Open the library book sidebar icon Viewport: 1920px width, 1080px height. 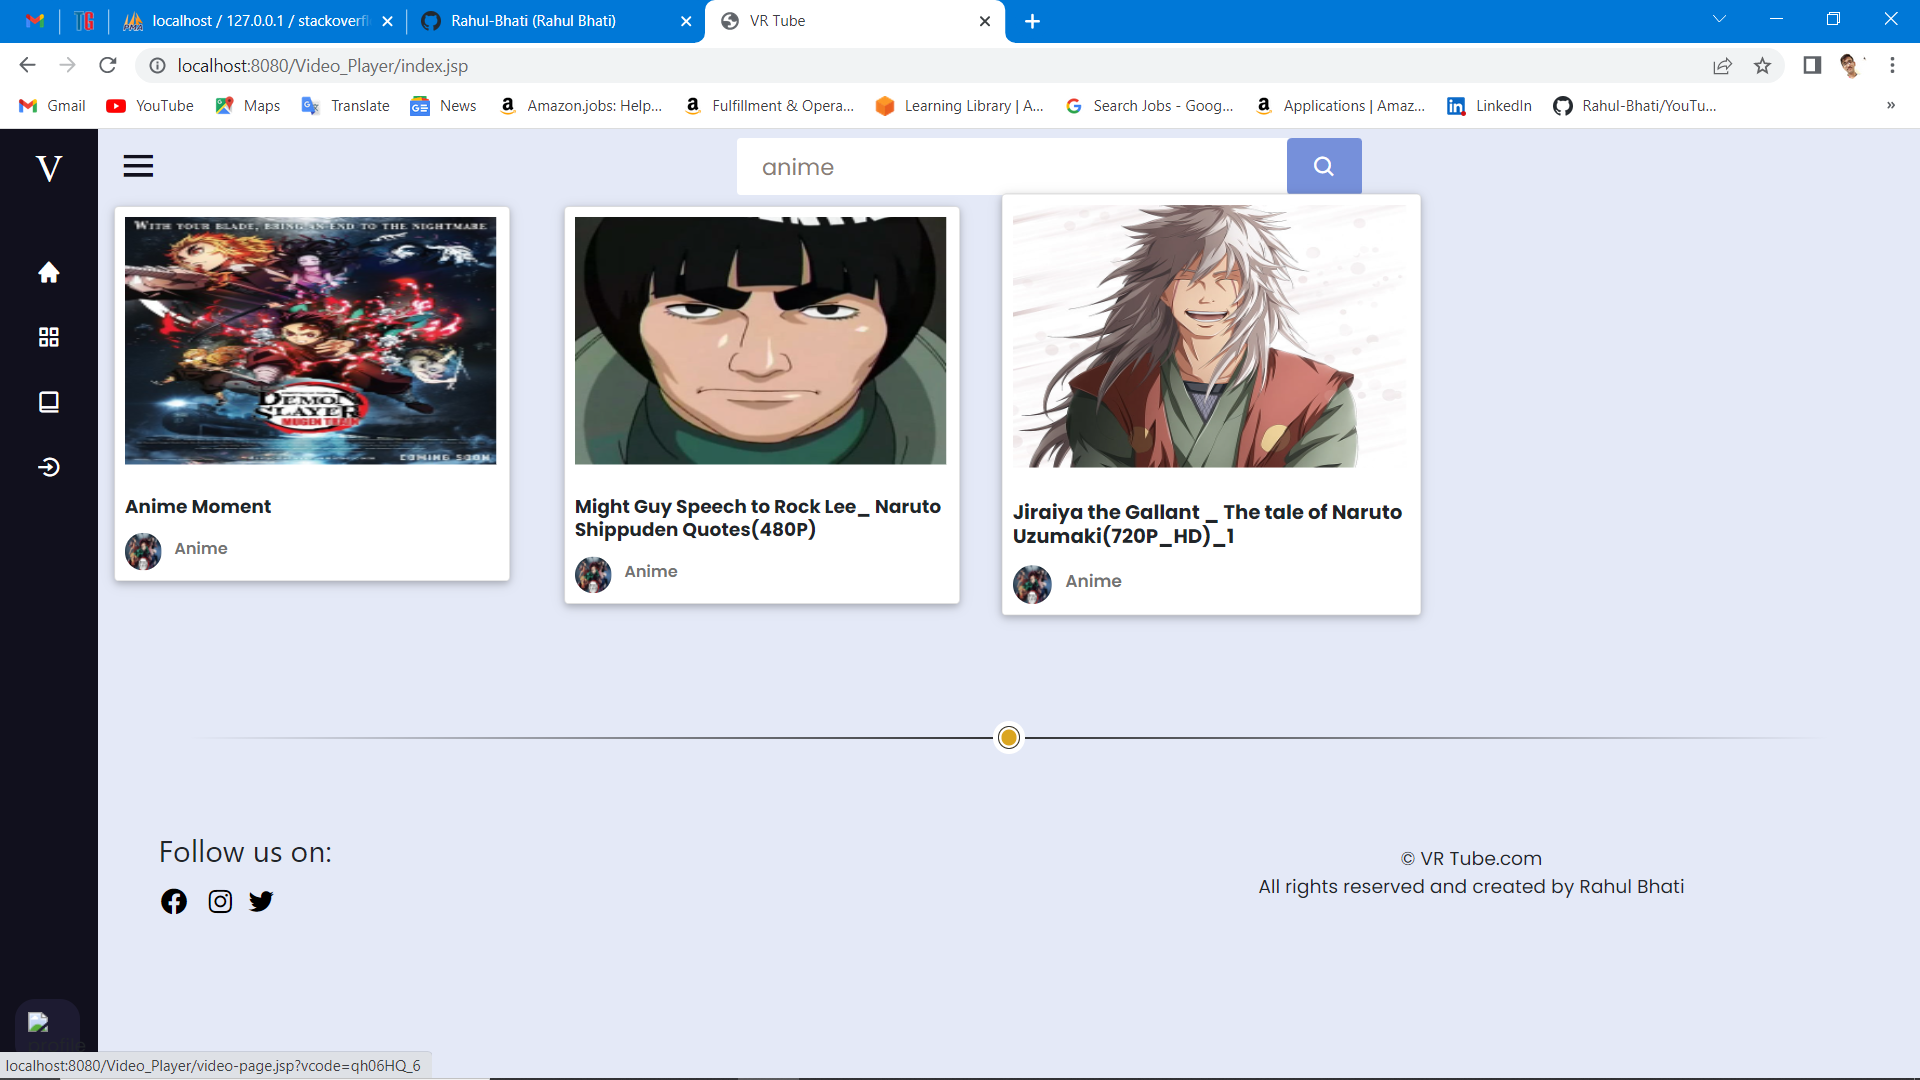(48, 402)
